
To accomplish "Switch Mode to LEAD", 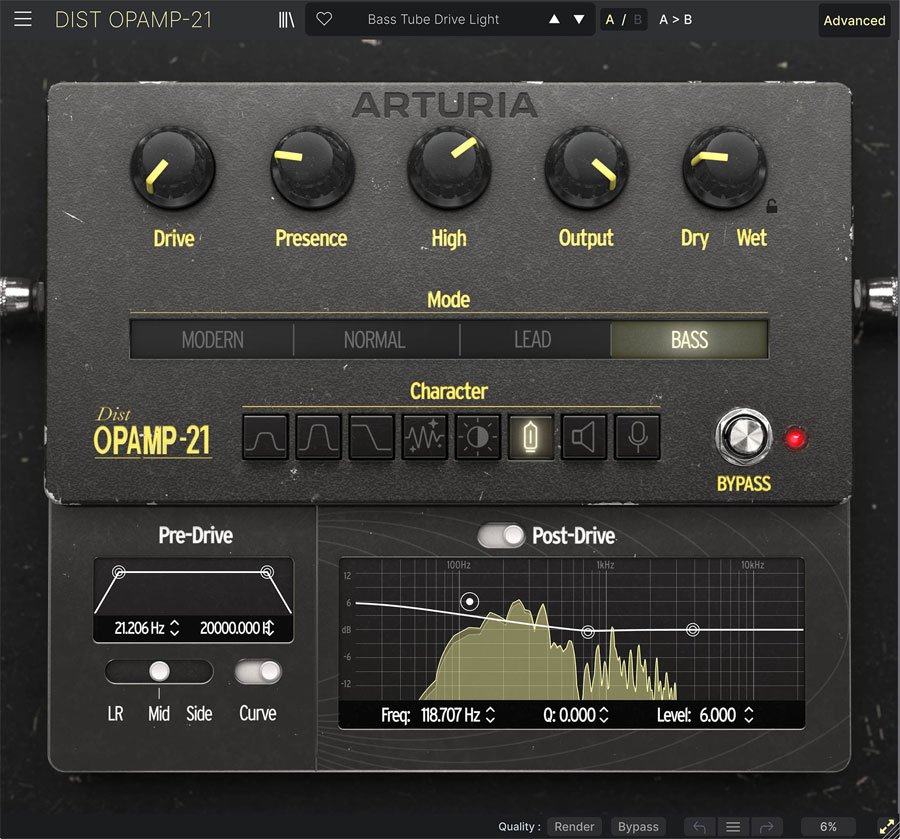I will (x=535, y=340).
